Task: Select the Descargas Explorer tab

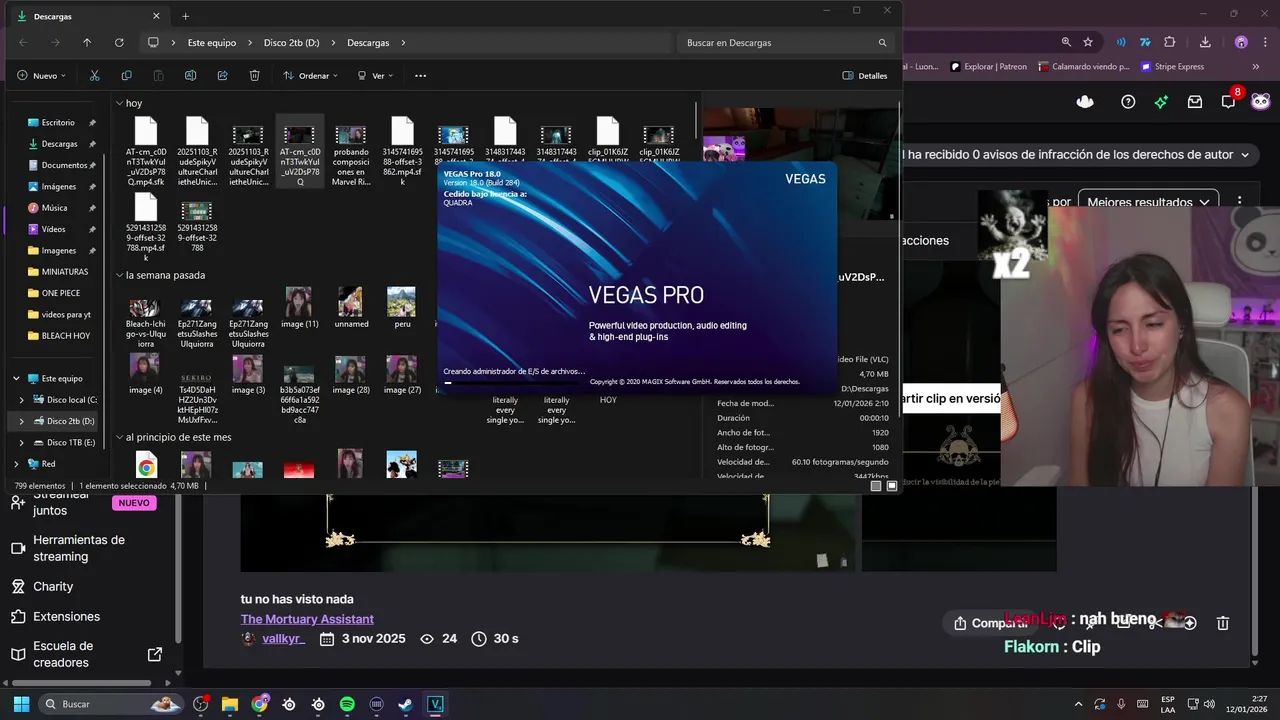Action: [88, 16]
